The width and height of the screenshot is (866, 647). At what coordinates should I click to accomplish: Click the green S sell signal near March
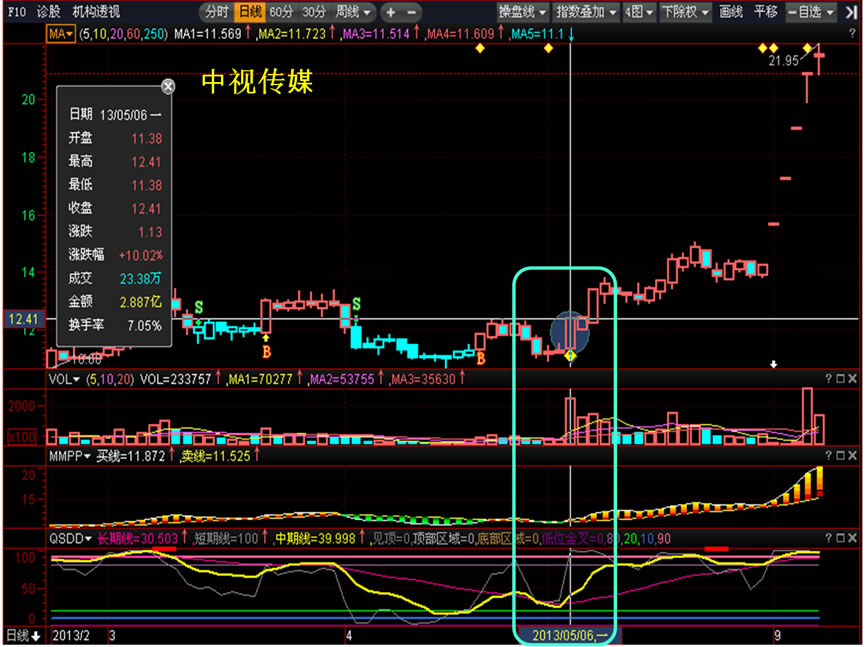tap(199, 307)
